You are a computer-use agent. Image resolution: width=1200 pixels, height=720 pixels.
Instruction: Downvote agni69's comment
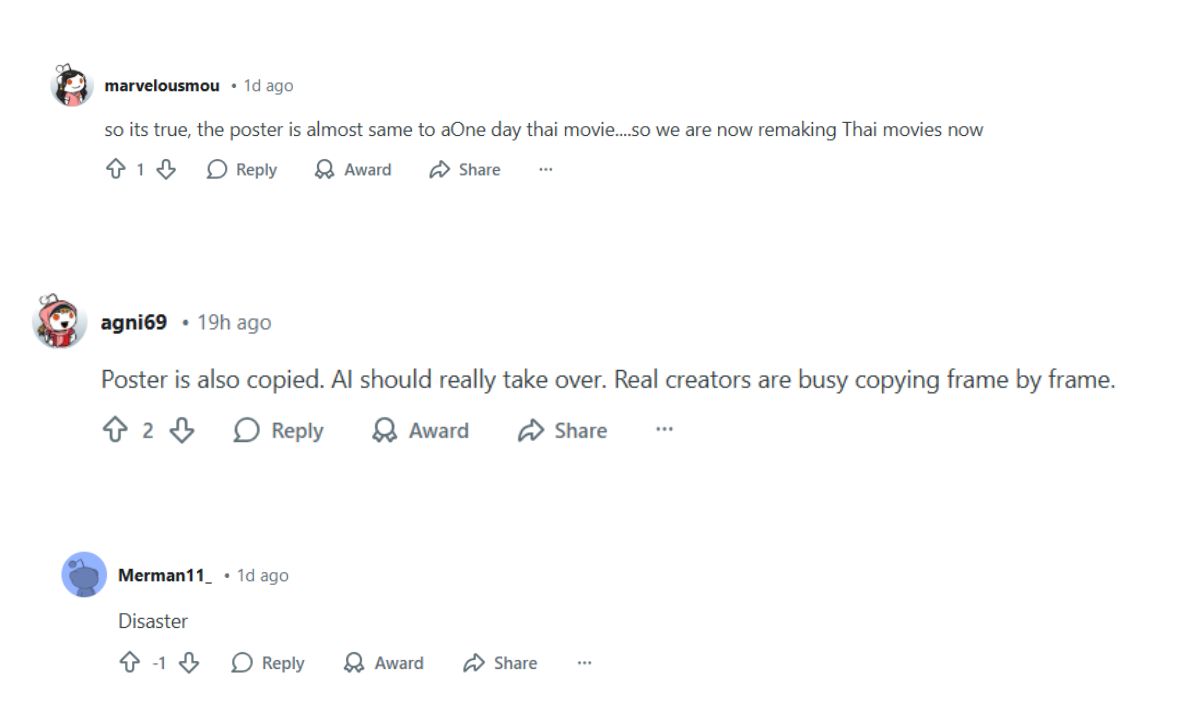click(x=183, y=430)
